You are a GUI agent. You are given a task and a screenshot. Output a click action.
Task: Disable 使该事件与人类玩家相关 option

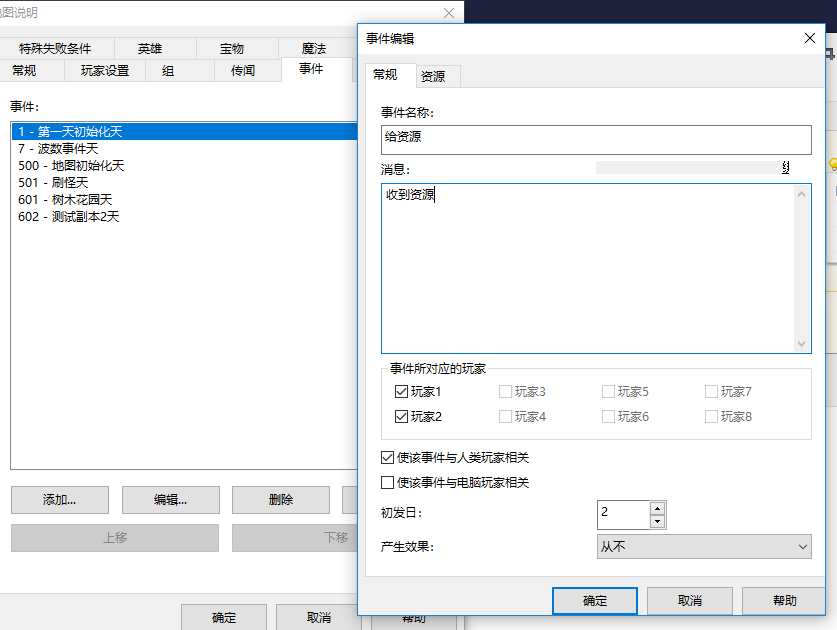(388, 458)
